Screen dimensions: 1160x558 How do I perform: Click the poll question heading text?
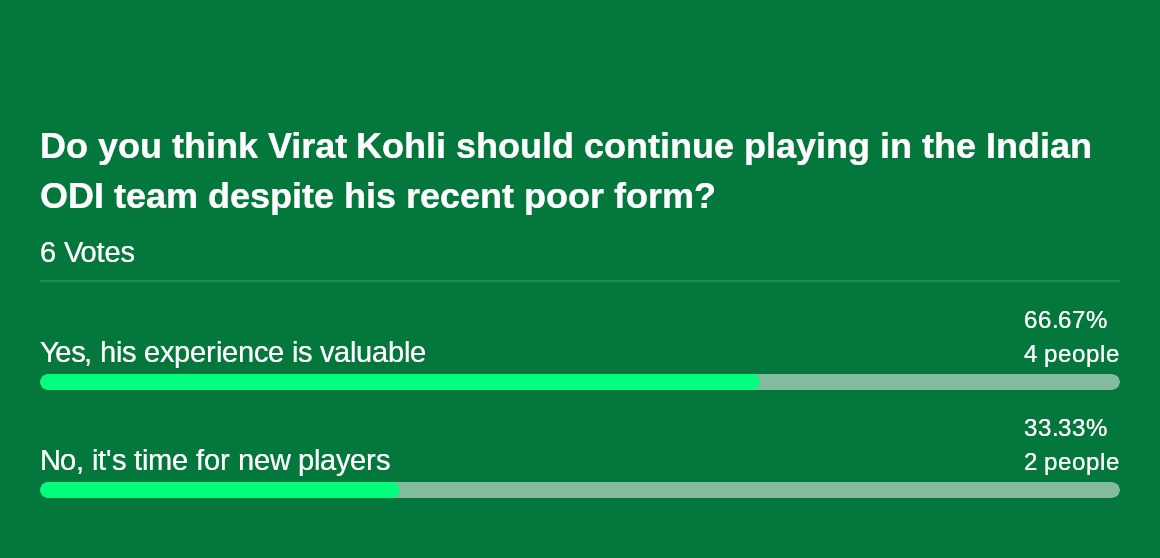click(x=565, y=171)
